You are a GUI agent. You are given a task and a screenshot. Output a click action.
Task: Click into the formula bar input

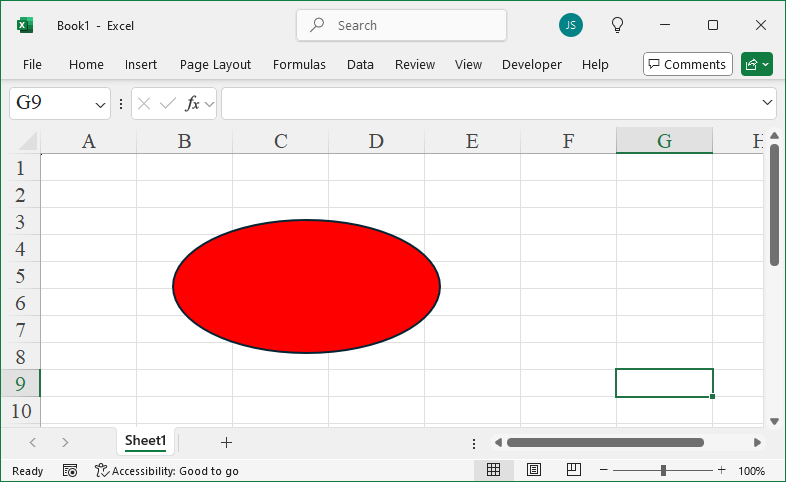(x=491, y=103)
